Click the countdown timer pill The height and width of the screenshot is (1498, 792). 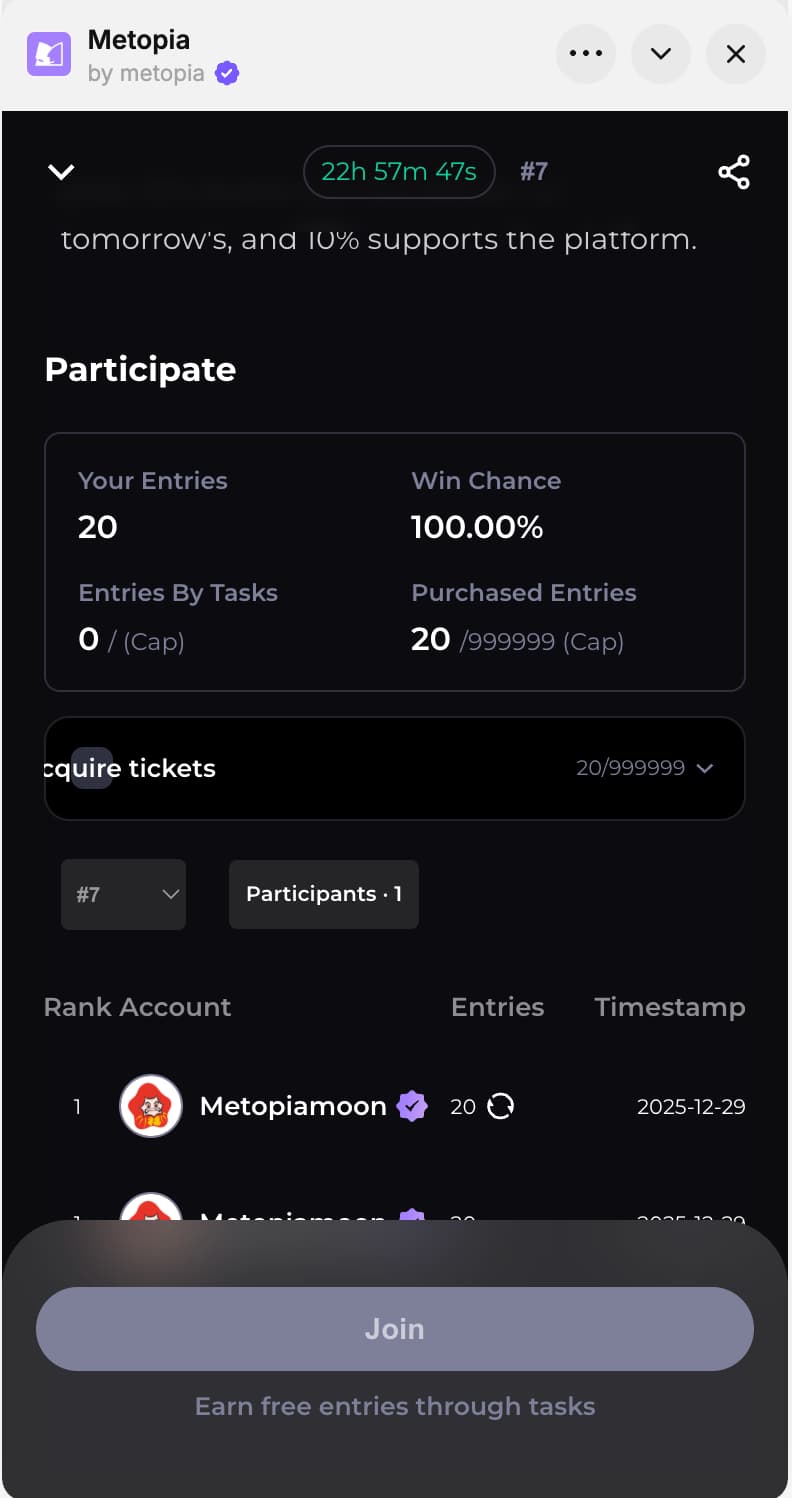(399, 172)
